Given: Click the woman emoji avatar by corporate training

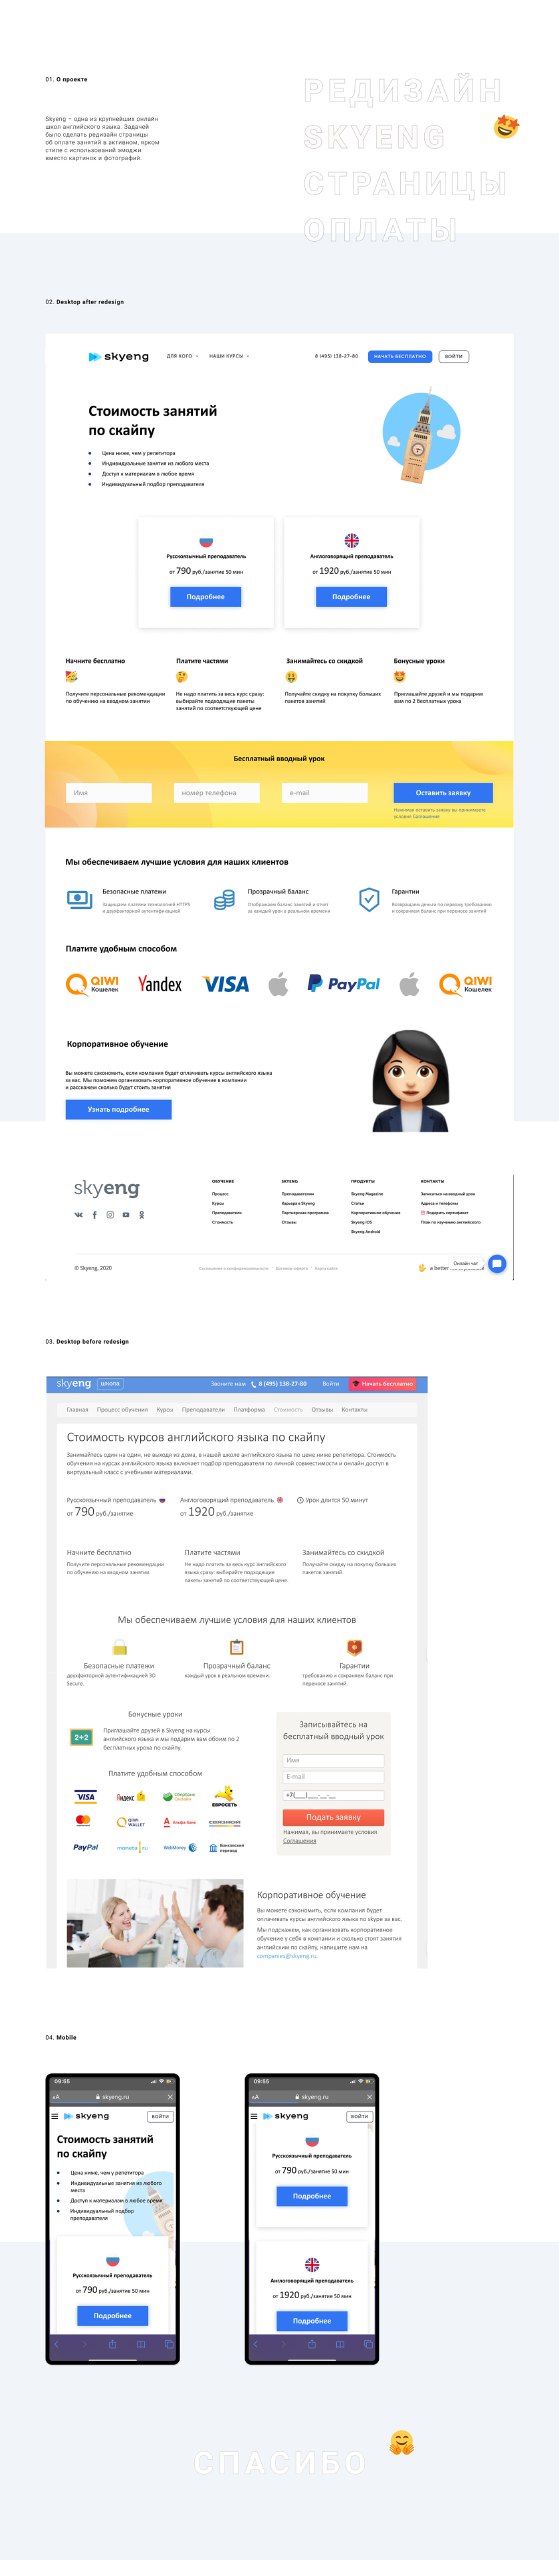Looking at the screenshot, I should click(x=410, y=1080).
